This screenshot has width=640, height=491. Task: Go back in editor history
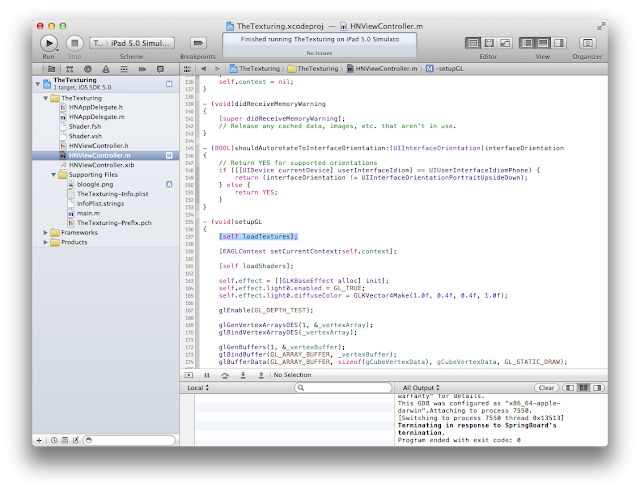[203, 69]
